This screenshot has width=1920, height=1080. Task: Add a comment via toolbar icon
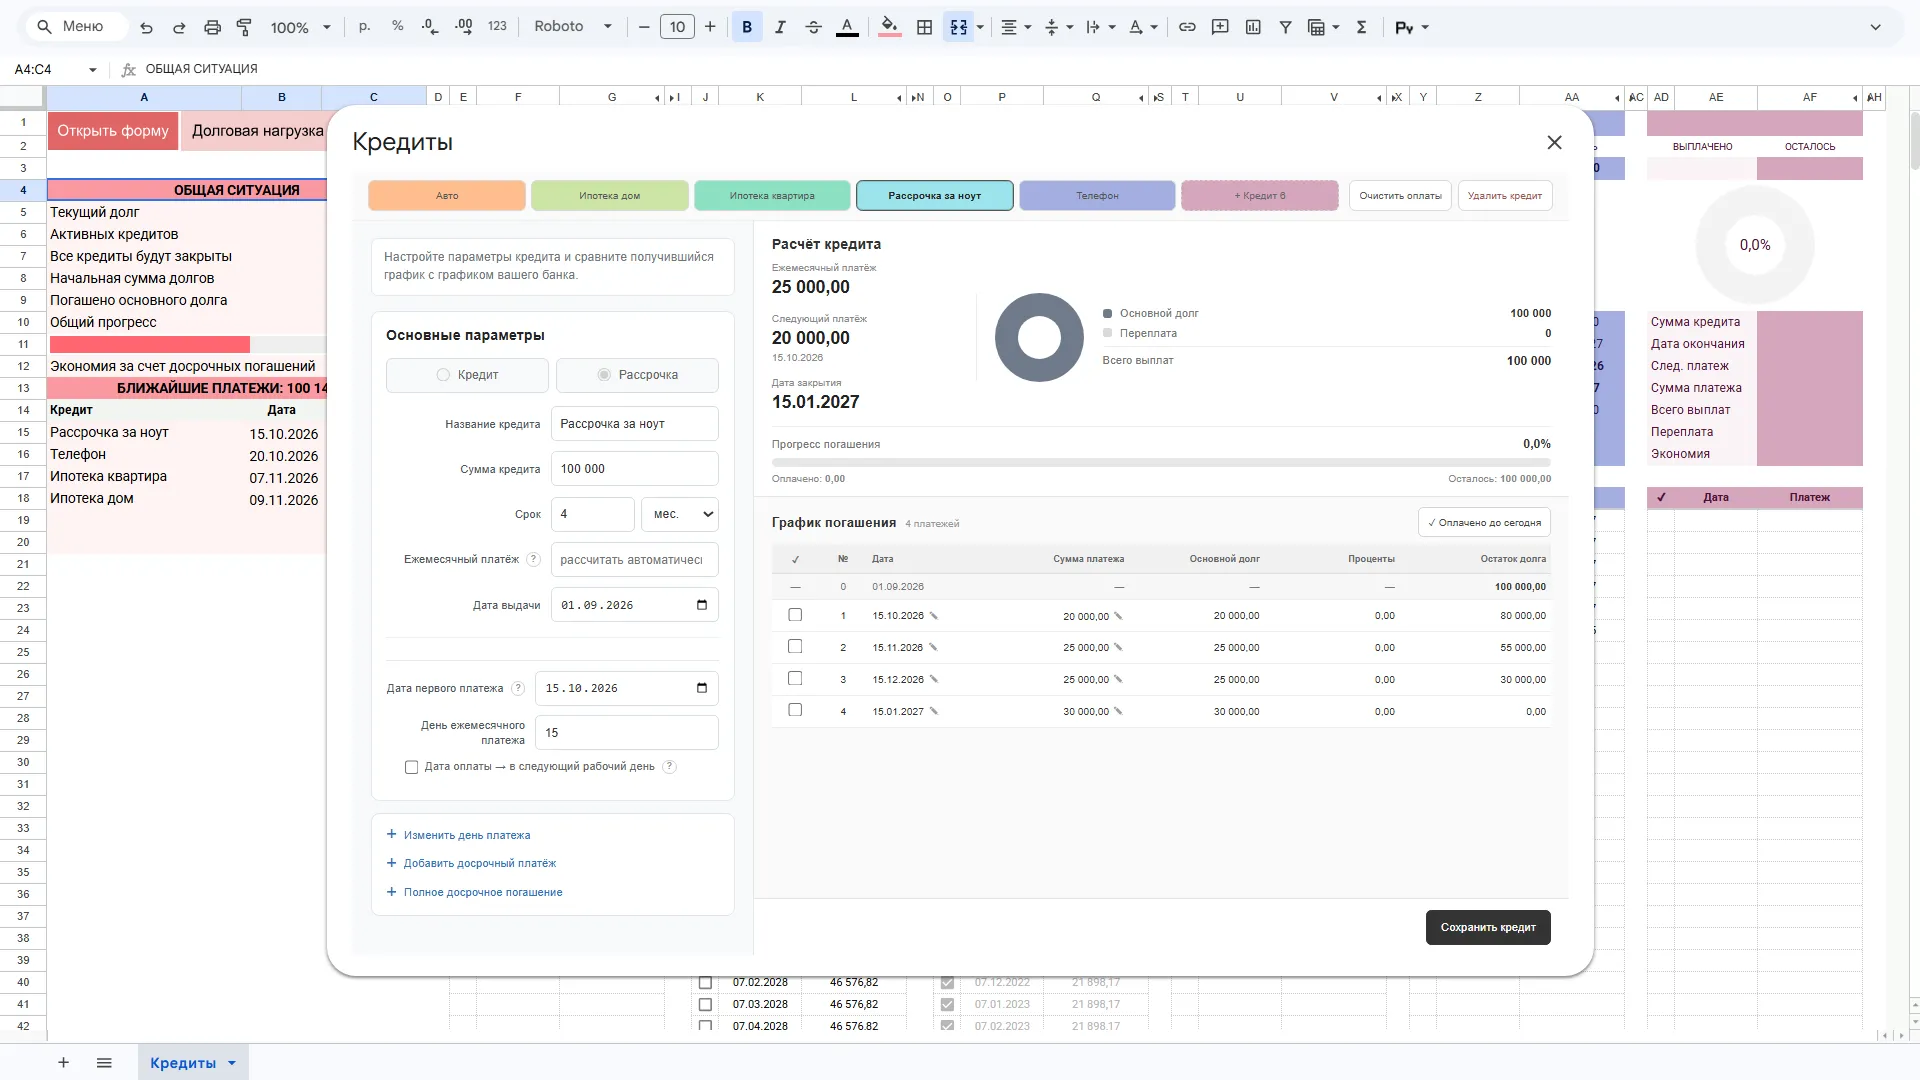click(1220, 27)
